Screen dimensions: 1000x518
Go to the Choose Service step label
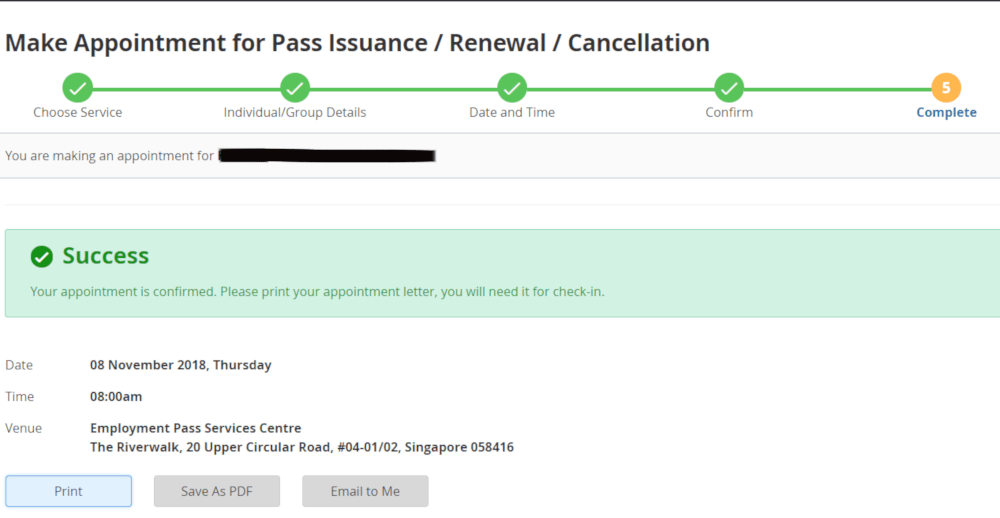(78, 112)
